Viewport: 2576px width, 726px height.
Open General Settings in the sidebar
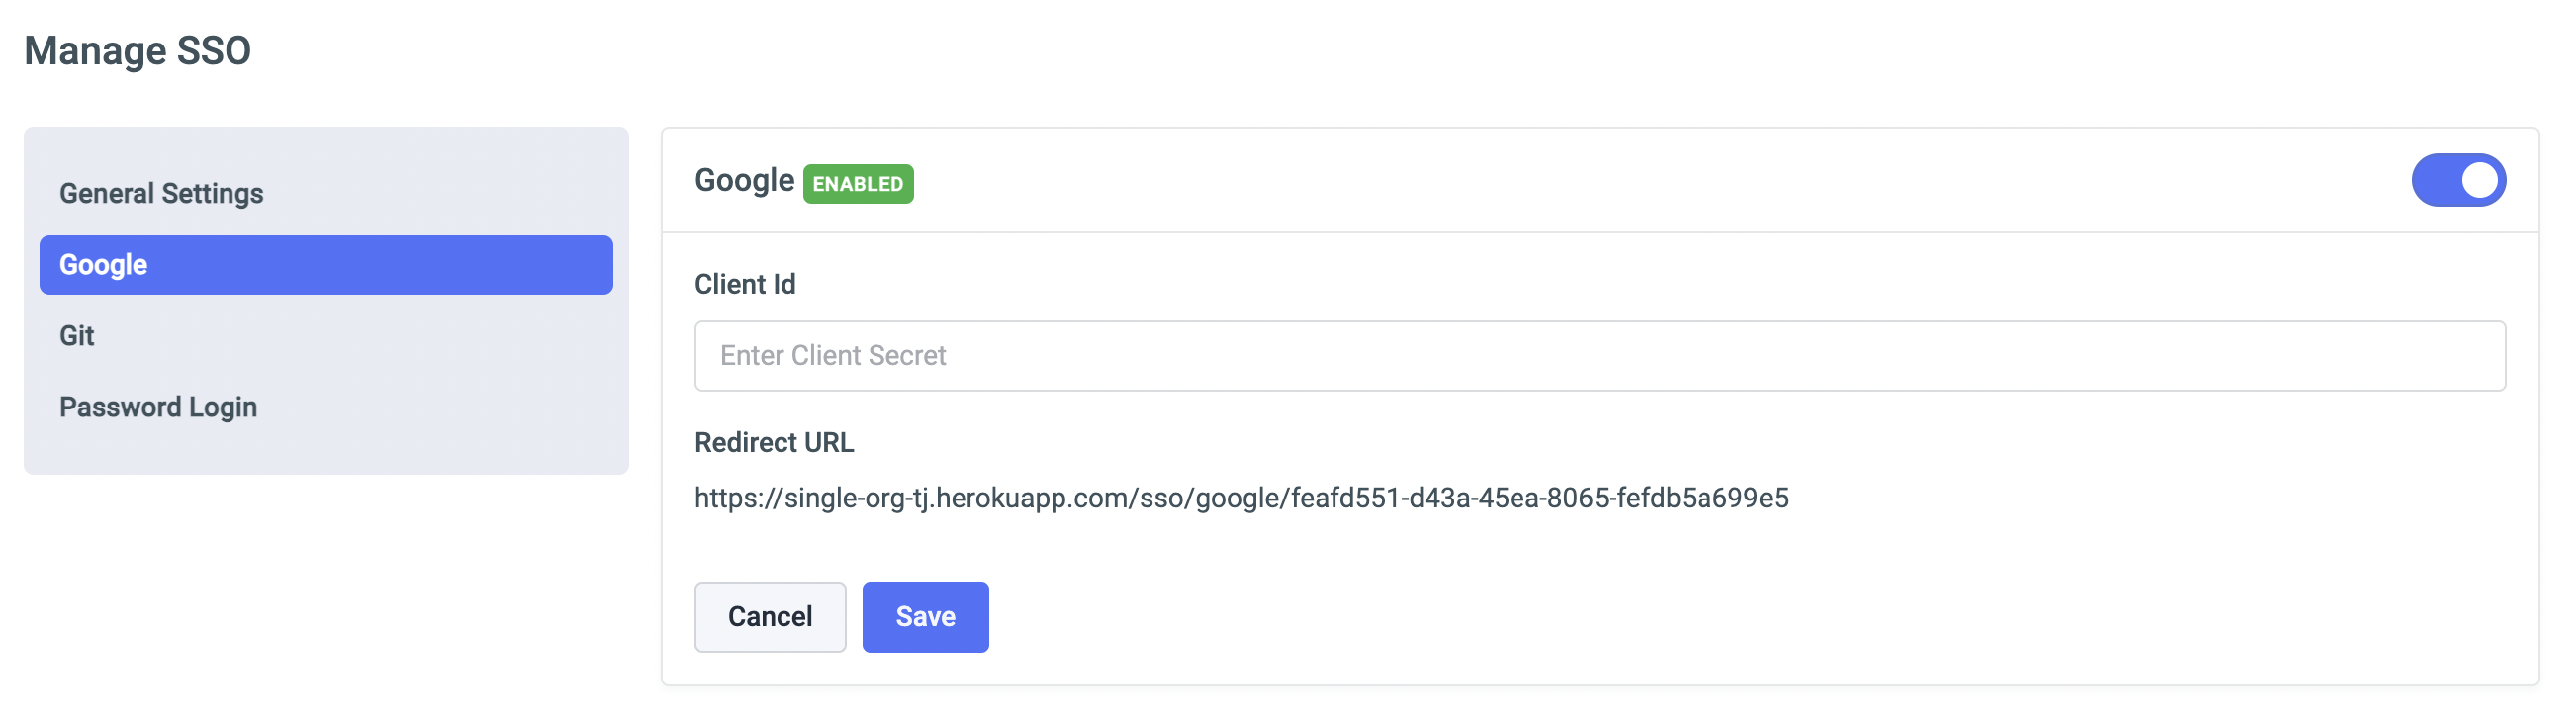(161, 193)
